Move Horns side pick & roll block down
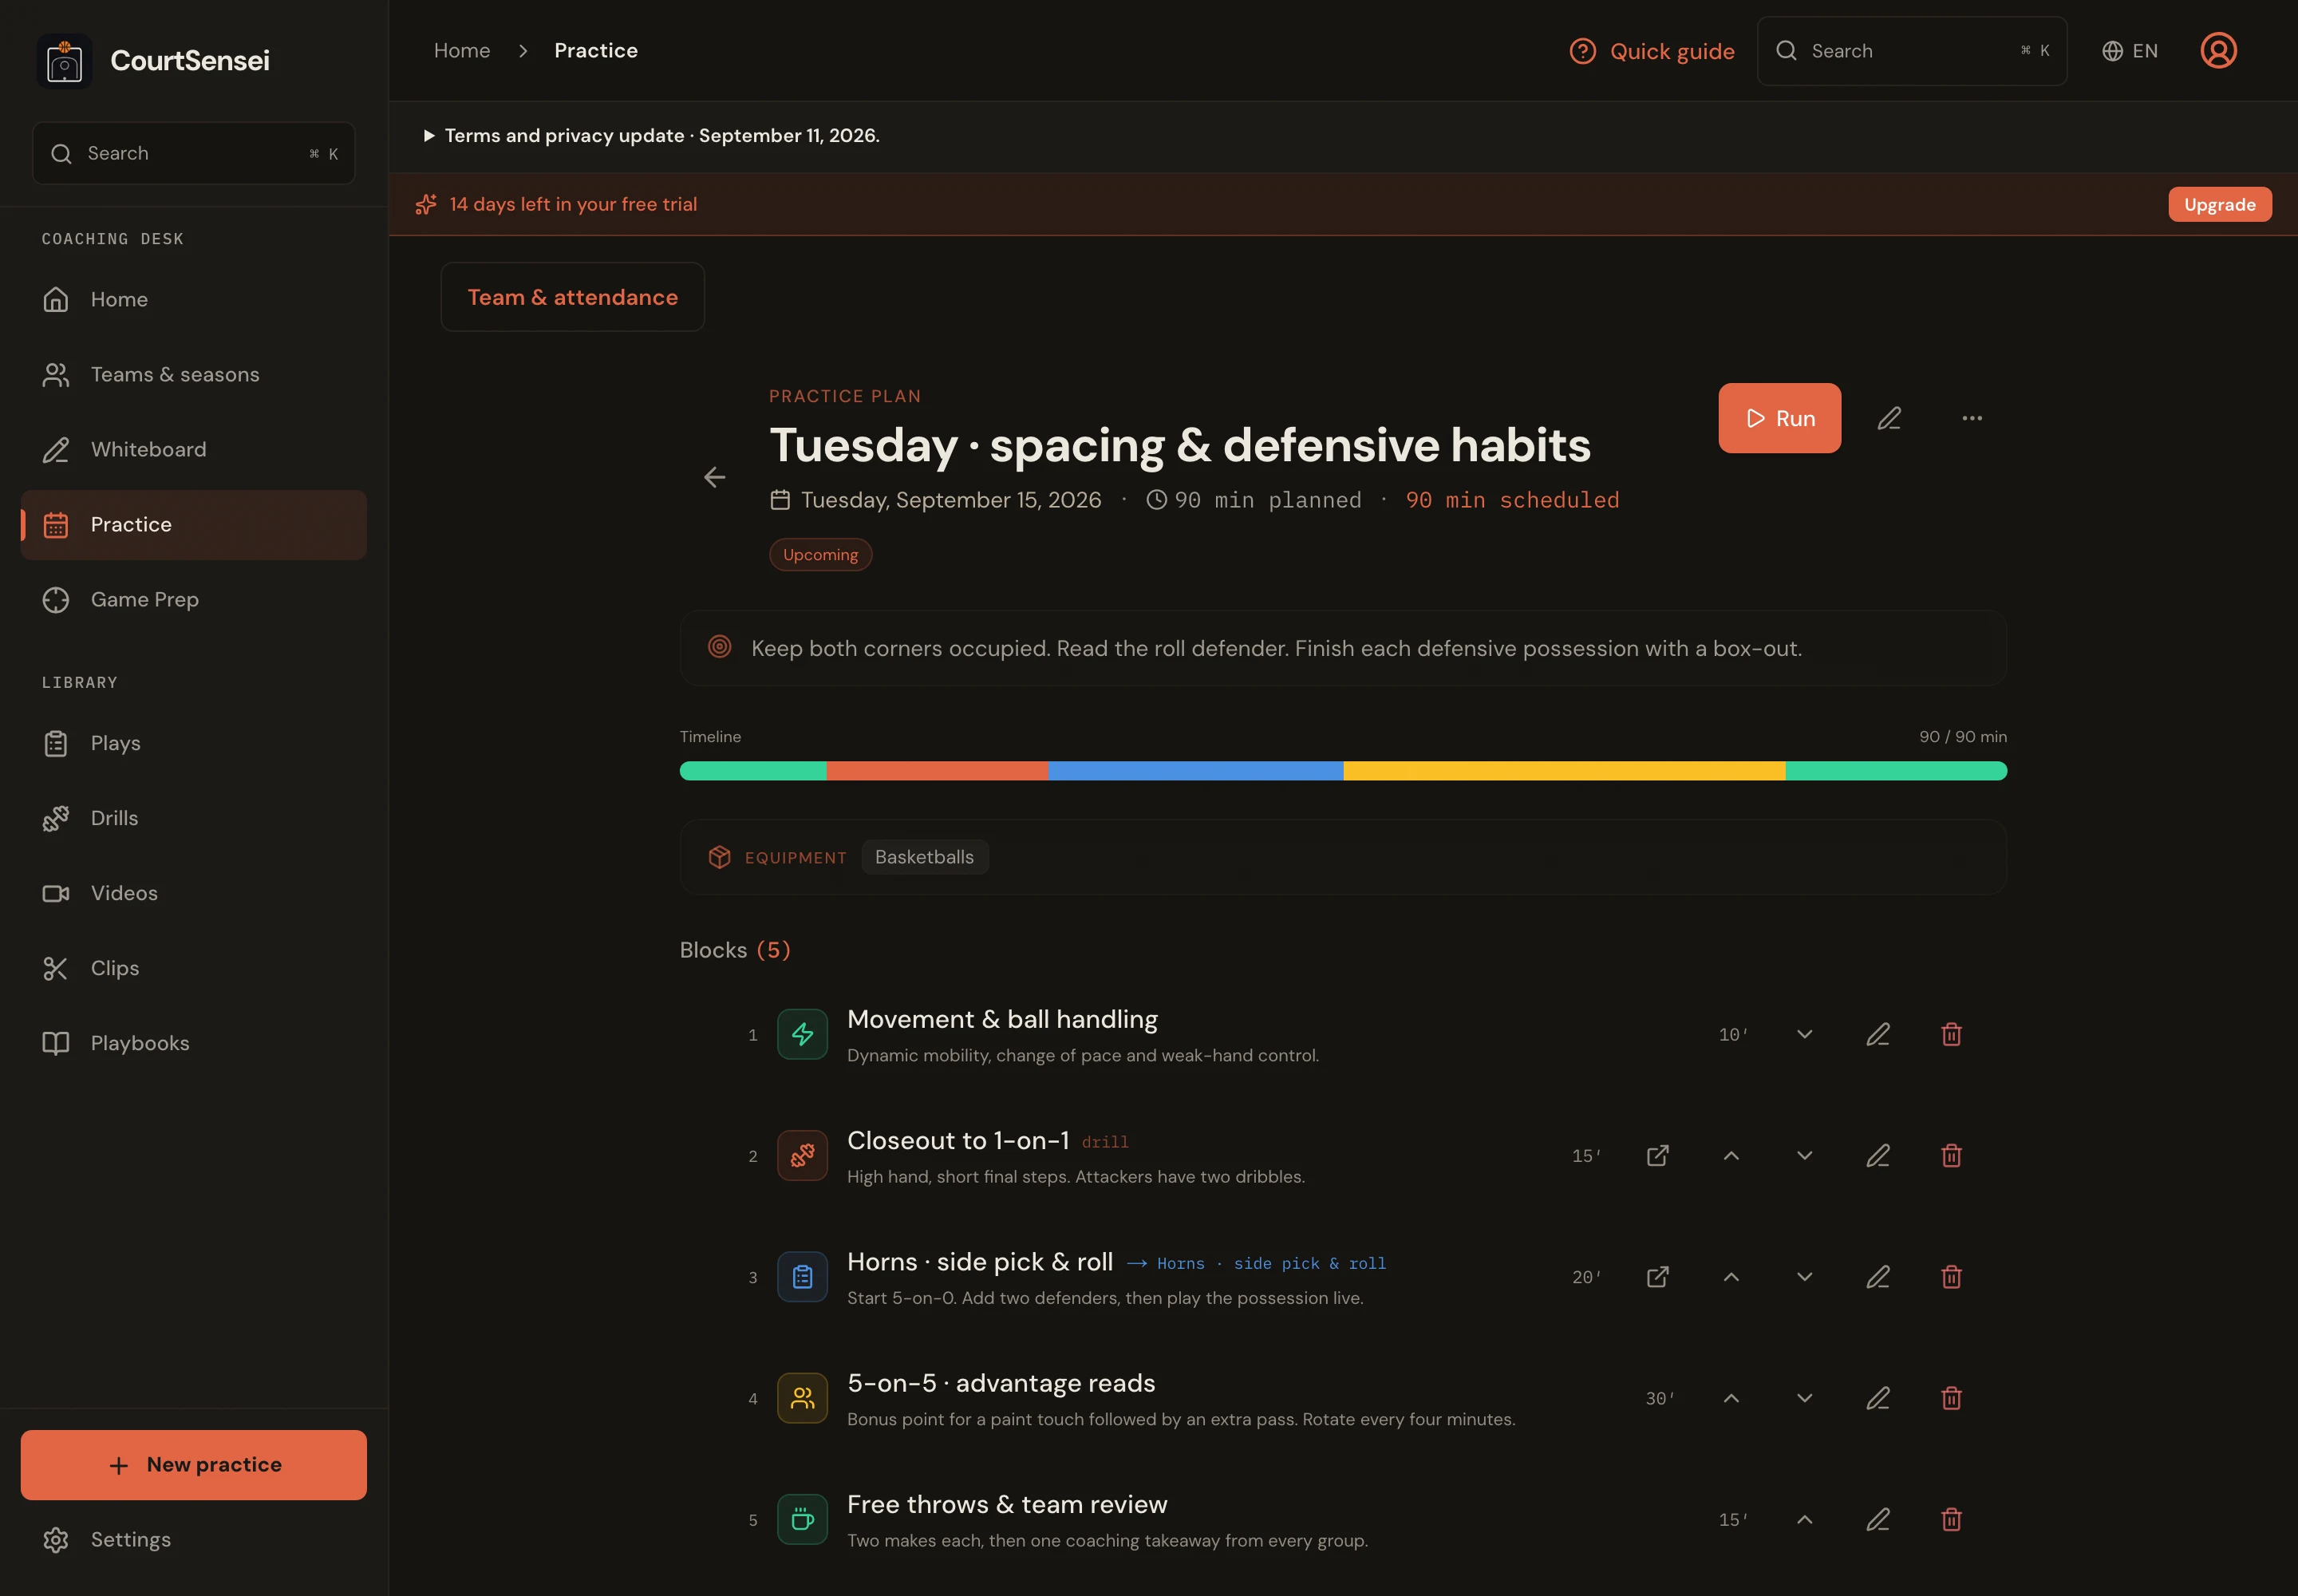The image size is (2298, 1596). coord(1804,1277)
